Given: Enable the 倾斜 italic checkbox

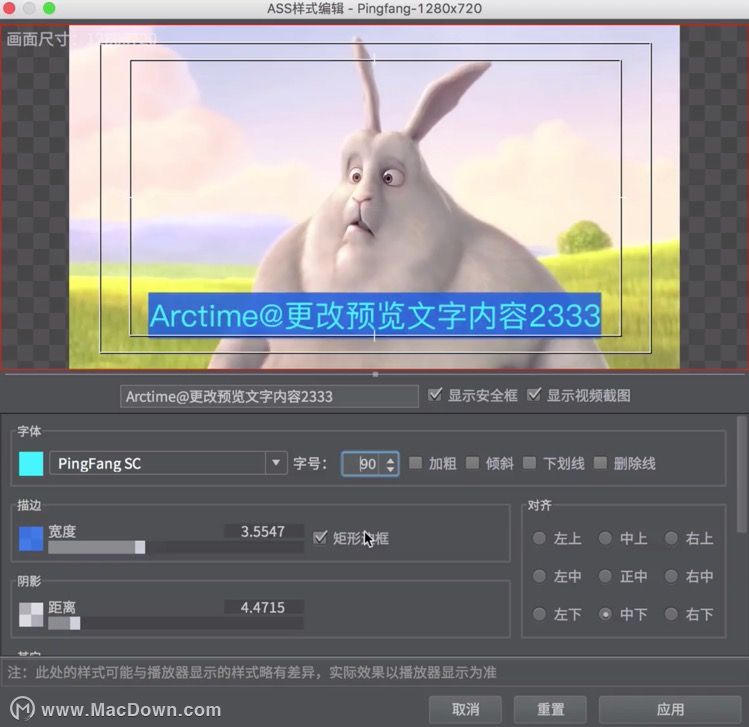Looking at the screenshot, I should (x=472, y=463).
